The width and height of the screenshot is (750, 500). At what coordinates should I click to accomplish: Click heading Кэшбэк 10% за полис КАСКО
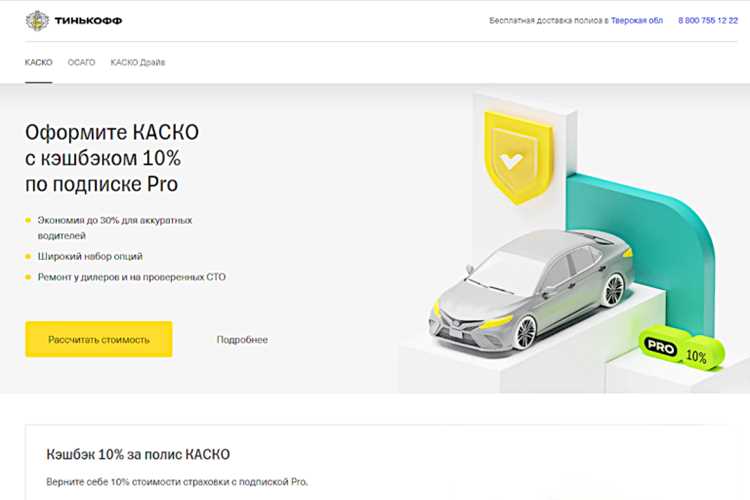point(138,454)
